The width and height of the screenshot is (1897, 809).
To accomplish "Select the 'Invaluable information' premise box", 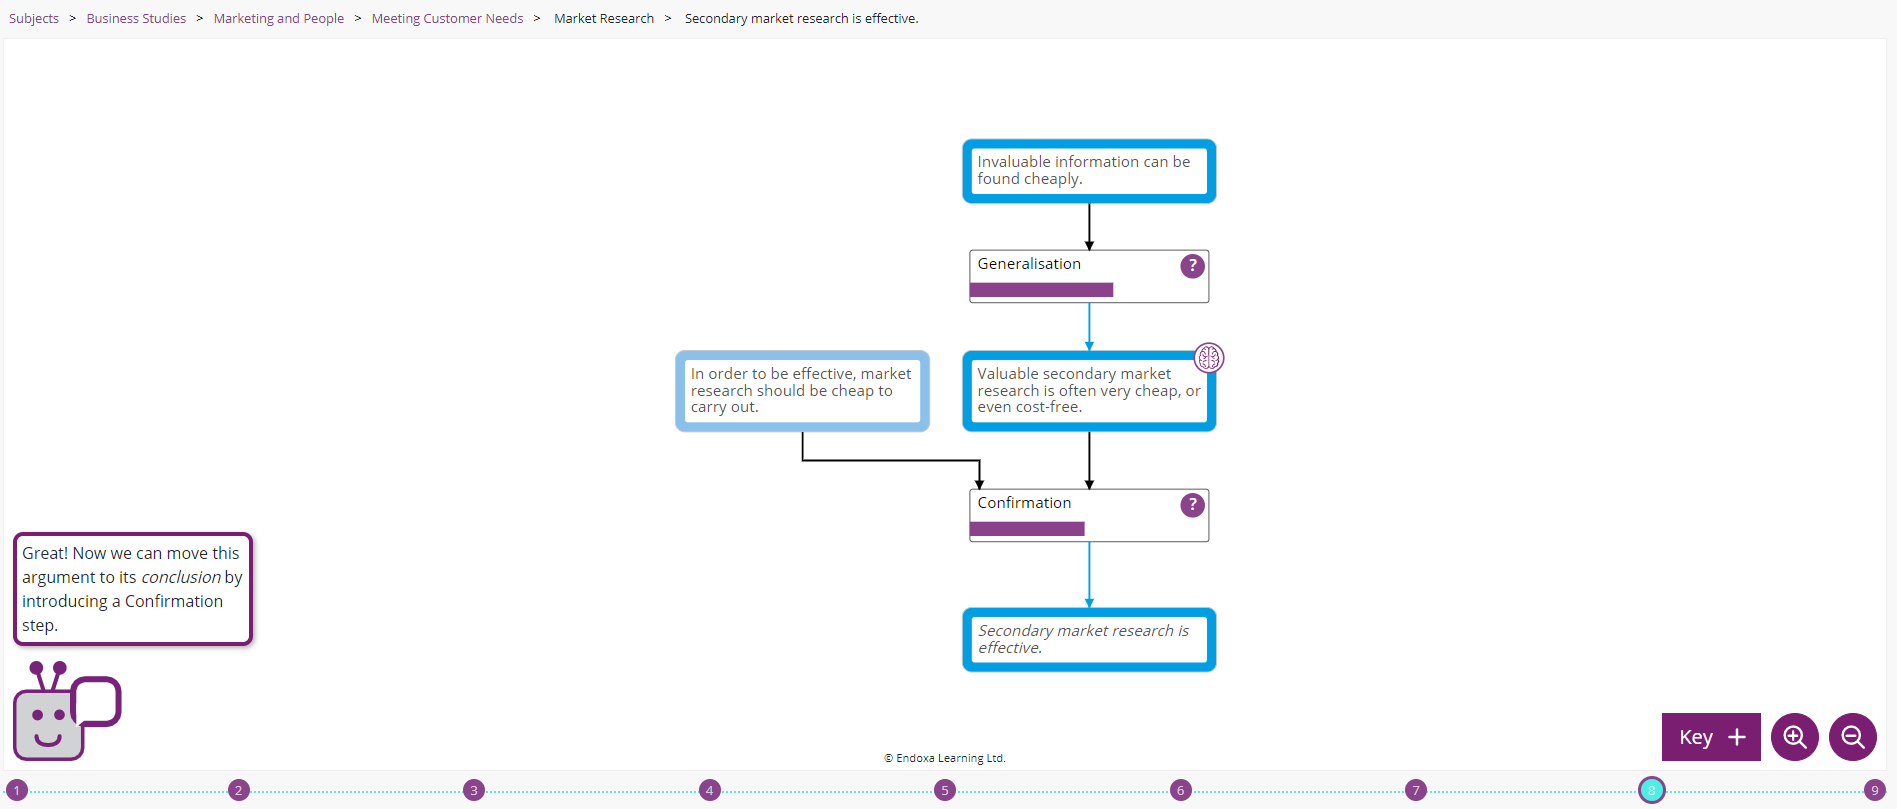I will tap(1089, 171).
